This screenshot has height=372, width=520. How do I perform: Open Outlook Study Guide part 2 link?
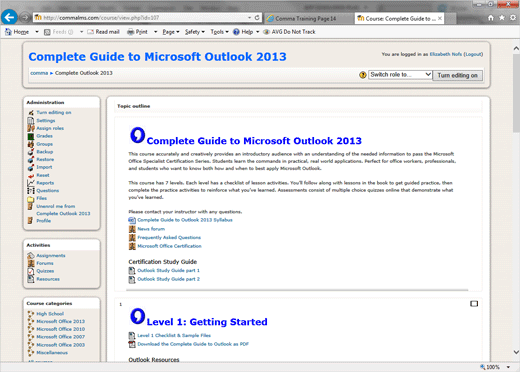[x=168, y=279]
